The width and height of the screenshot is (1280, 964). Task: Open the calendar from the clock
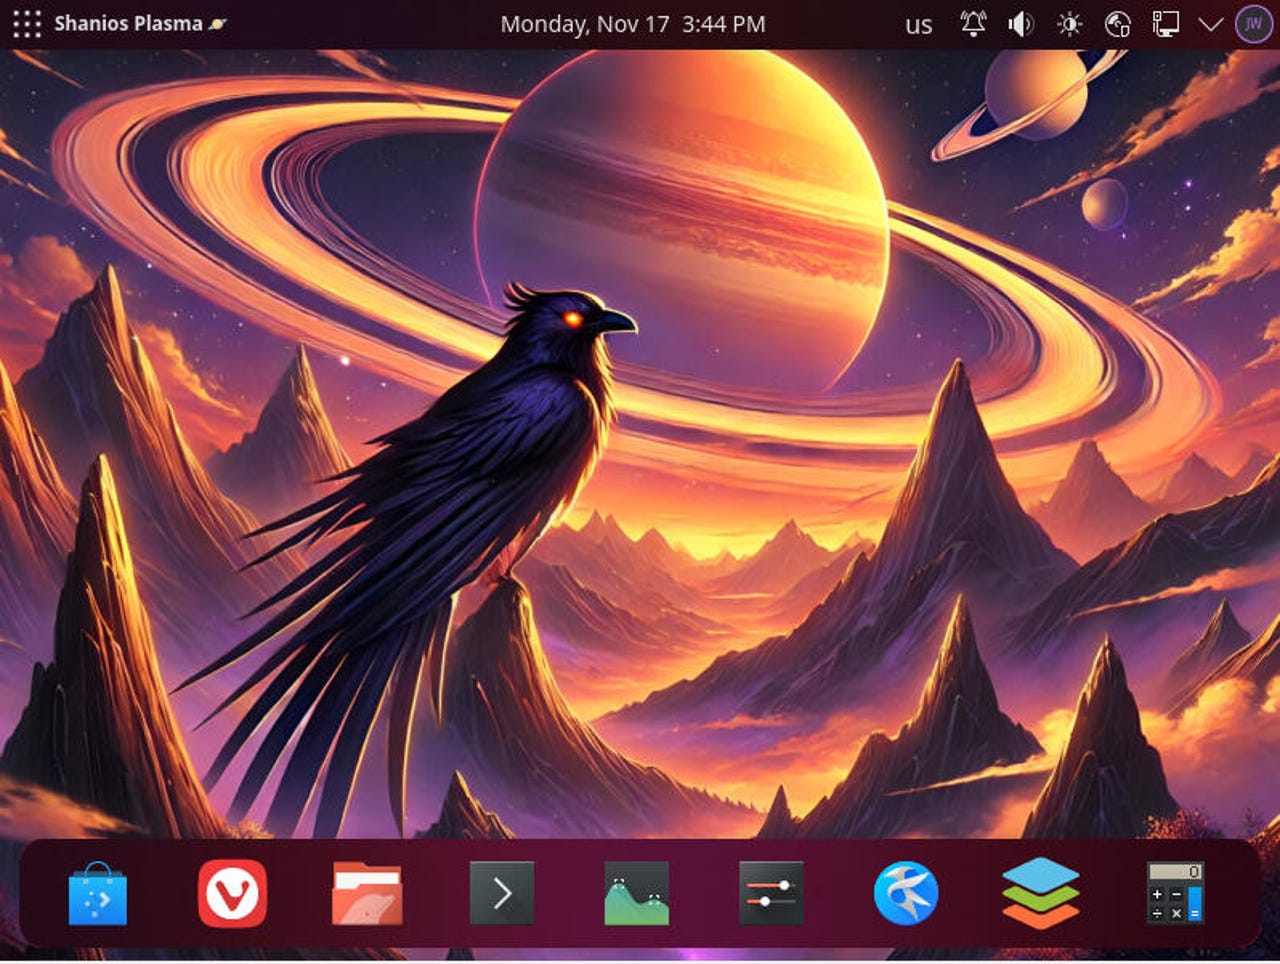coord(632,24)
